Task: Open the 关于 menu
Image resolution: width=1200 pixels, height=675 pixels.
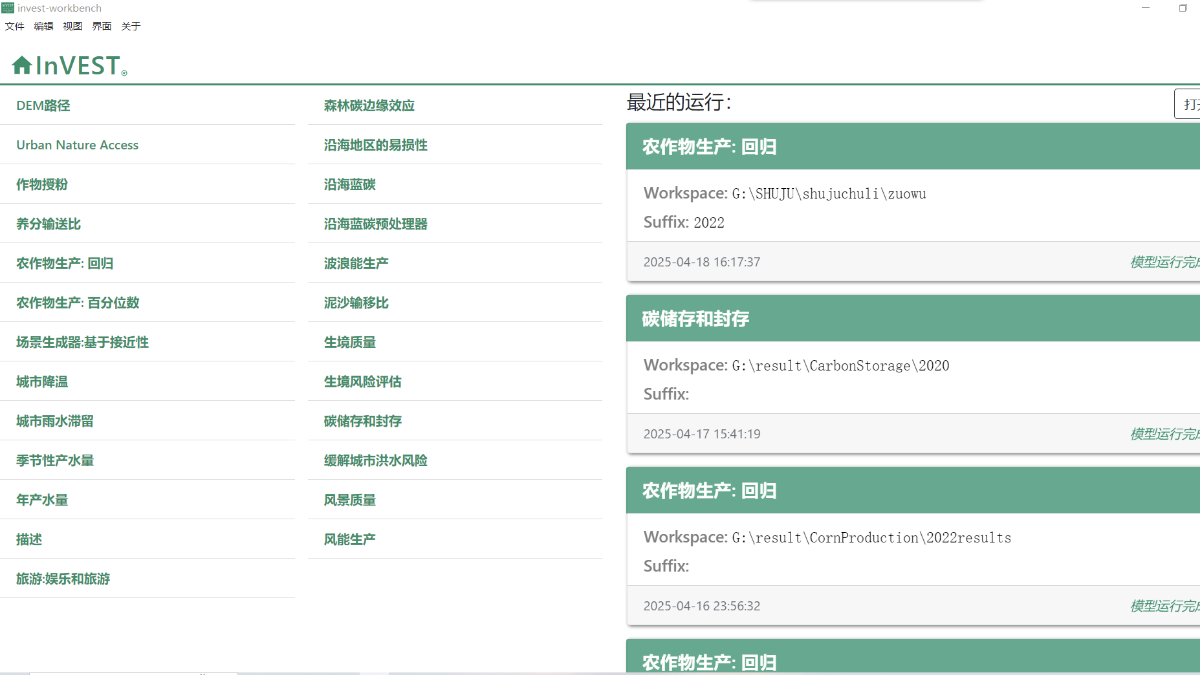Action: 131,27
